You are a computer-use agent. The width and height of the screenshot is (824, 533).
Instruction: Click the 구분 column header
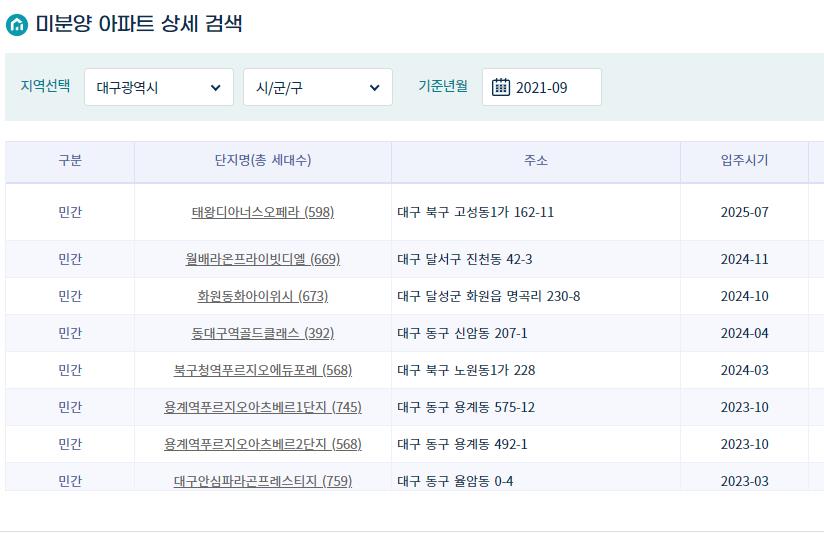point(70,160)
